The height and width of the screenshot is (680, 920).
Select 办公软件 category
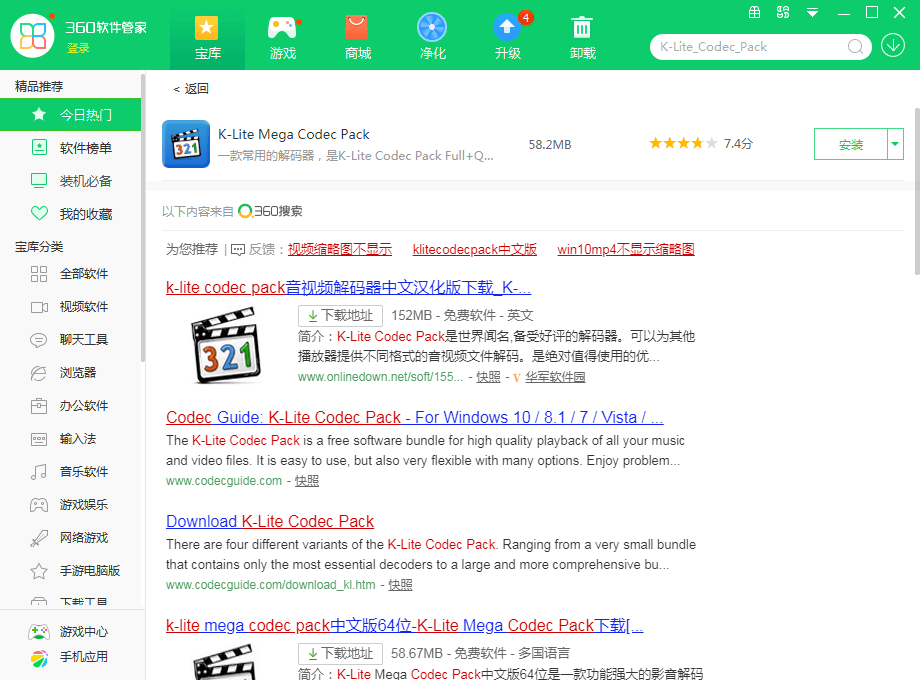(70, 405)
